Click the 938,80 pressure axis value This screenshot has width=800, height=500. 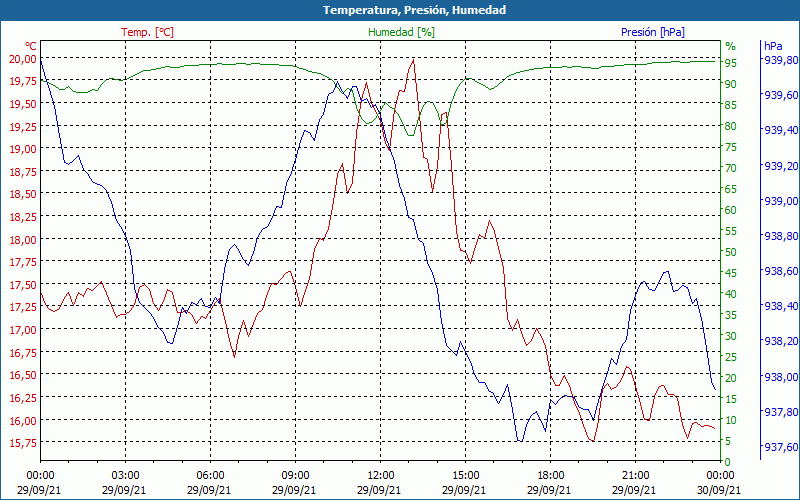click(779, 236)
